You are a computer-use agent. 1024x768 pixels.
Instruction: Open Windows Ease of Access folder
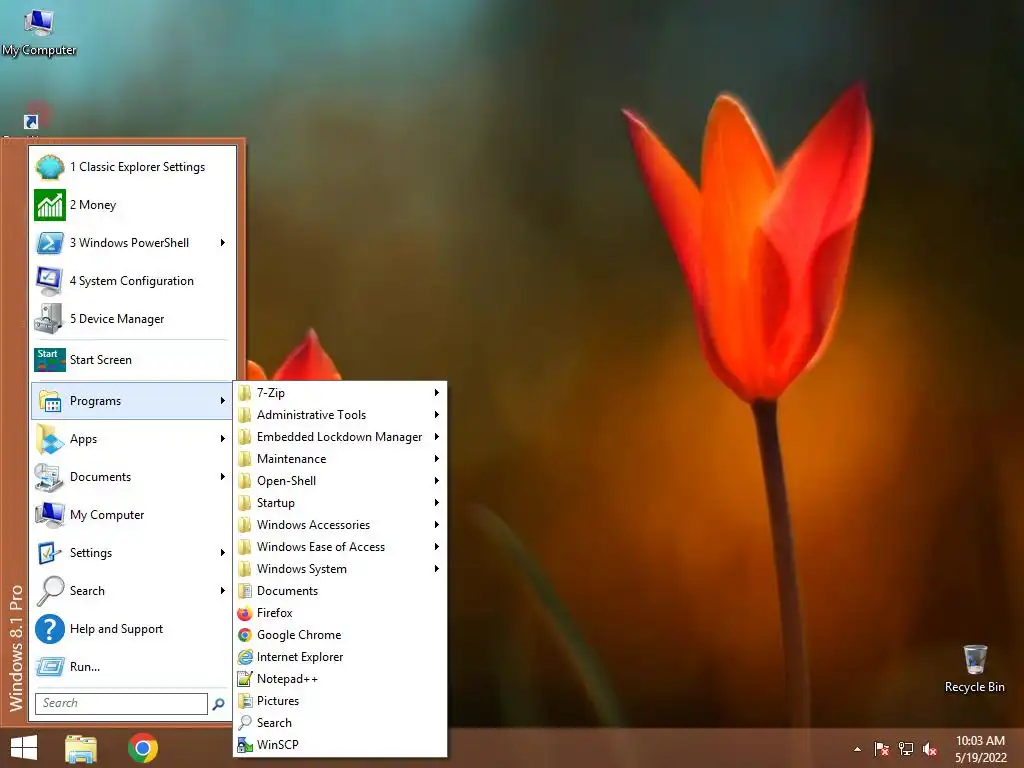[340, 547]
